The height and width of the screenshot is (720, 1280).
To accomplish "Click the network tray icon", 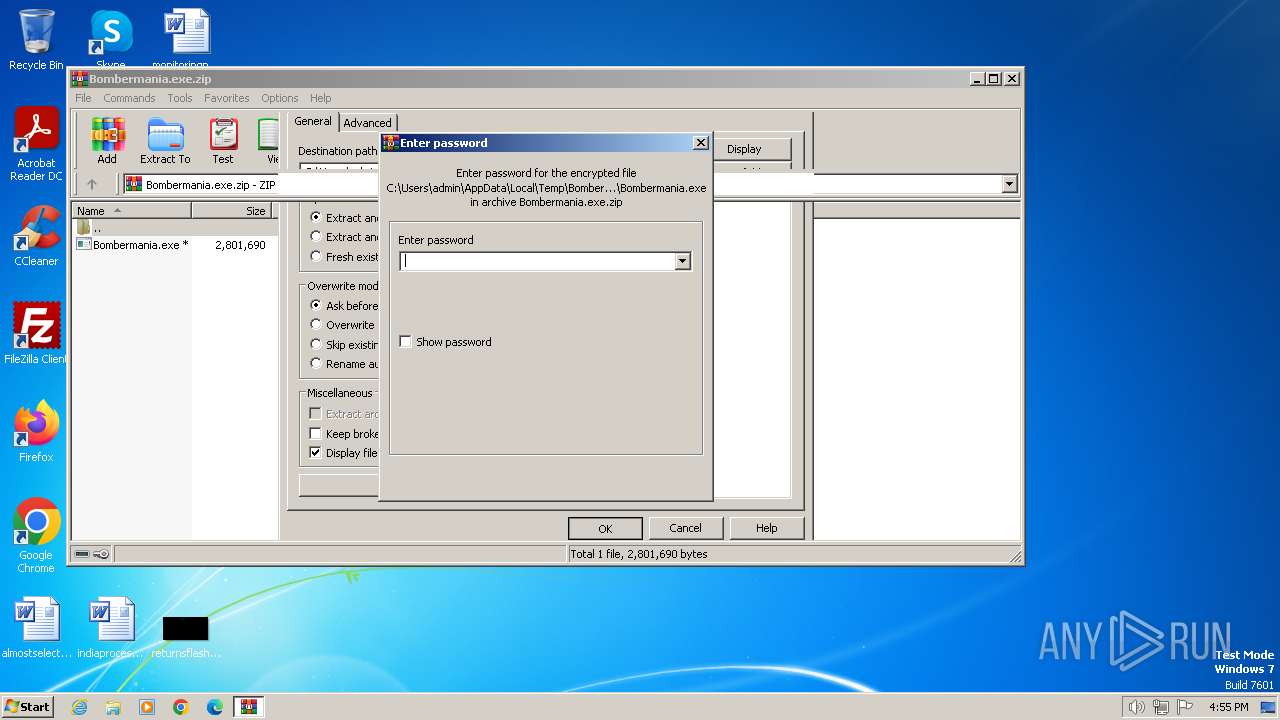I will coord(1161,707).
